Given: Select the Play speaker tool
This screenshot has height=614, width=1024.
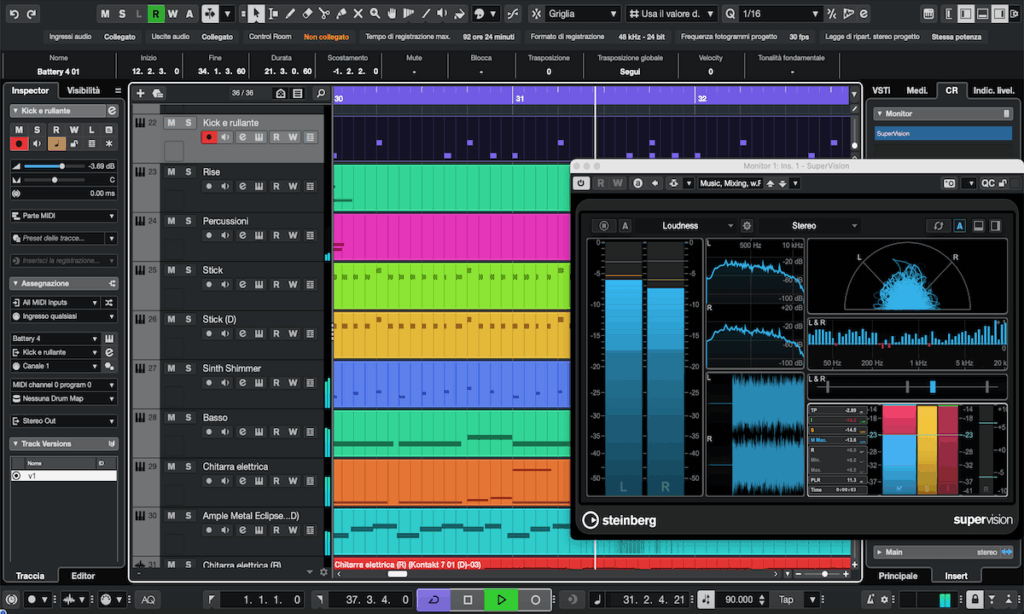Looking at the screenshot, I should click(443, 13).
